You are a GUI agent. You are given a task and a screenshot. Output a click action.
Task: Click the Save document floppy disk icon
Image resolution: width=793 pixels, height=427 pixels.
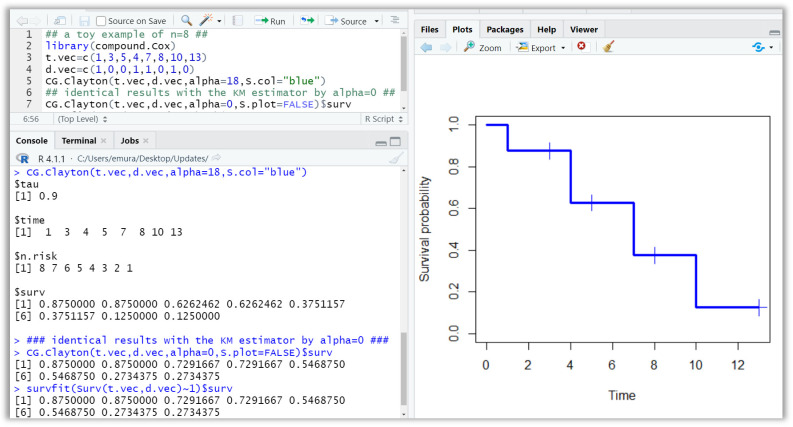84,20
